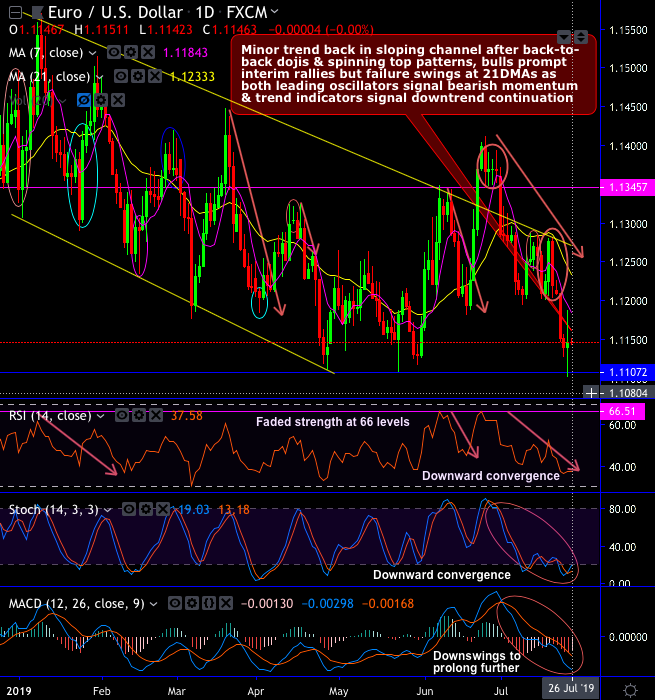Select the MA (7, close) legend label
Viewport: 655px width, 700px height.
pos(46,53)
